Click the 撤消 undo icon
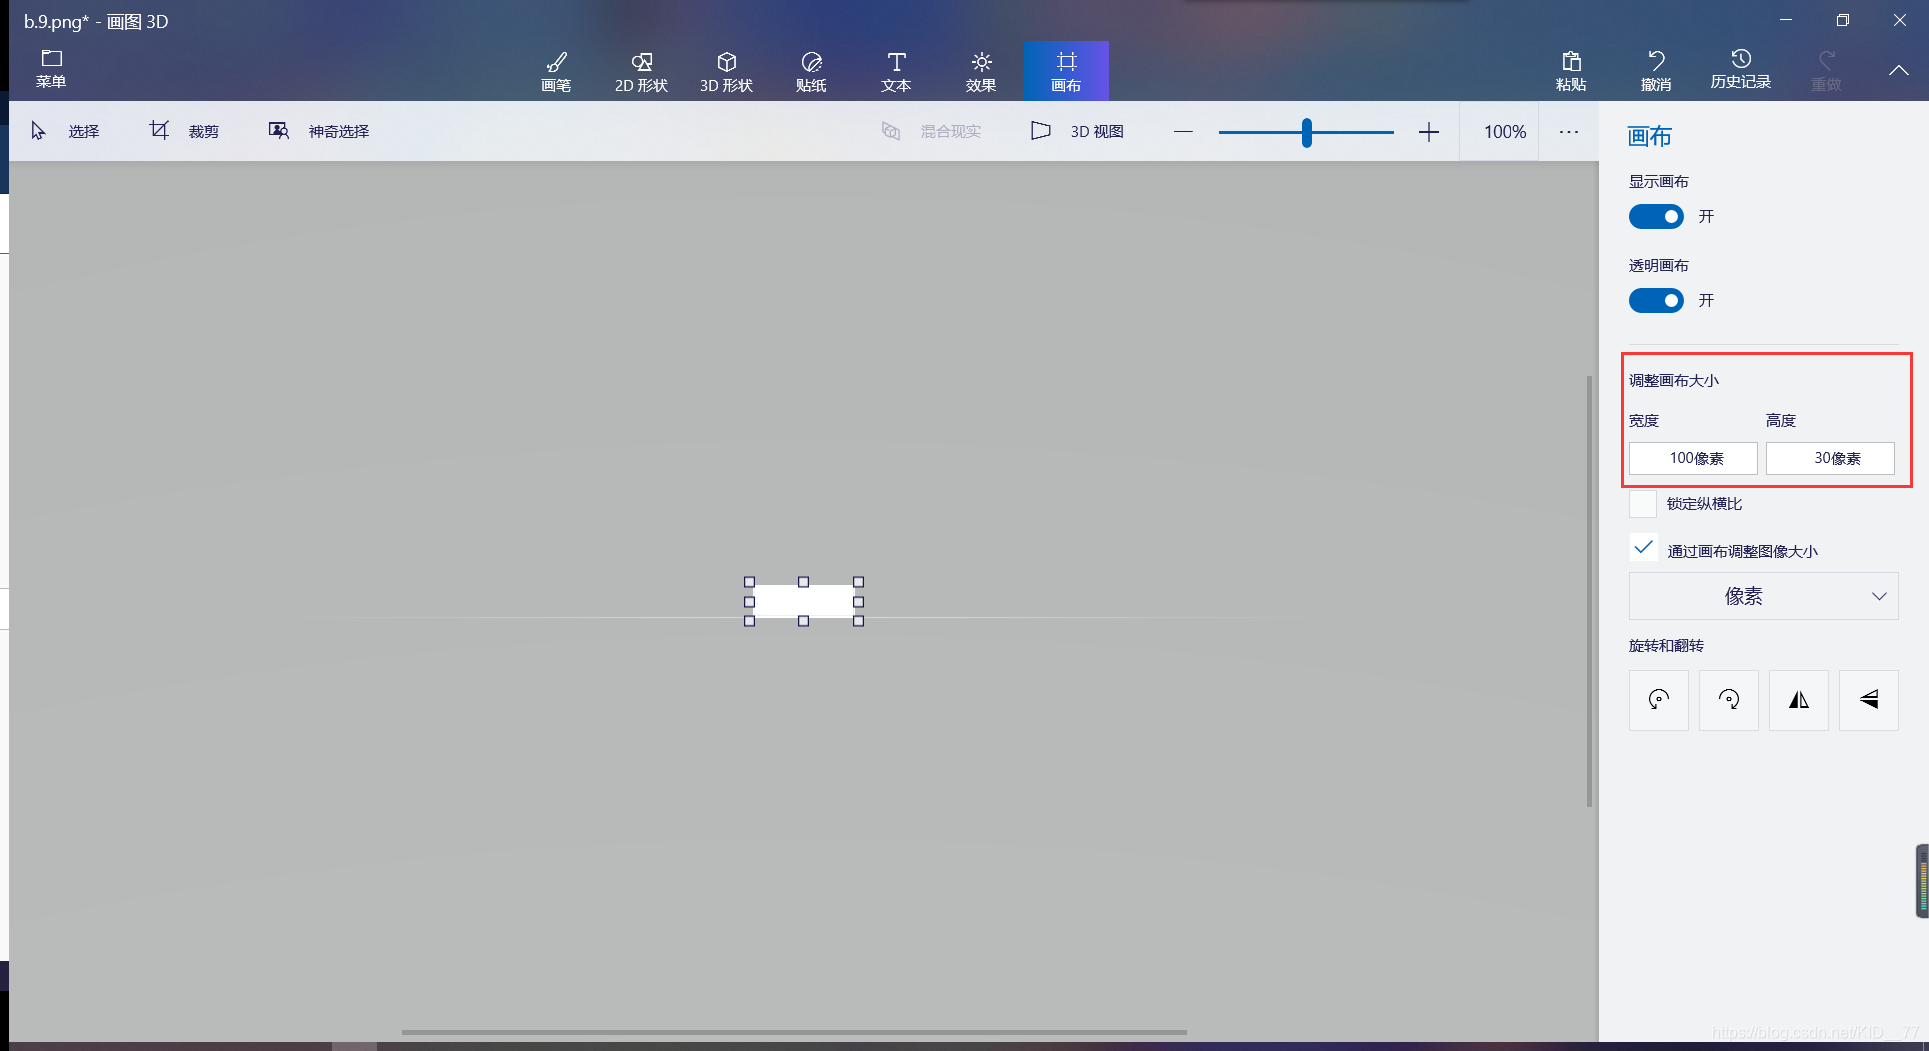Viewport: 1929px width, 1051px height. [x=1656, y=60]
